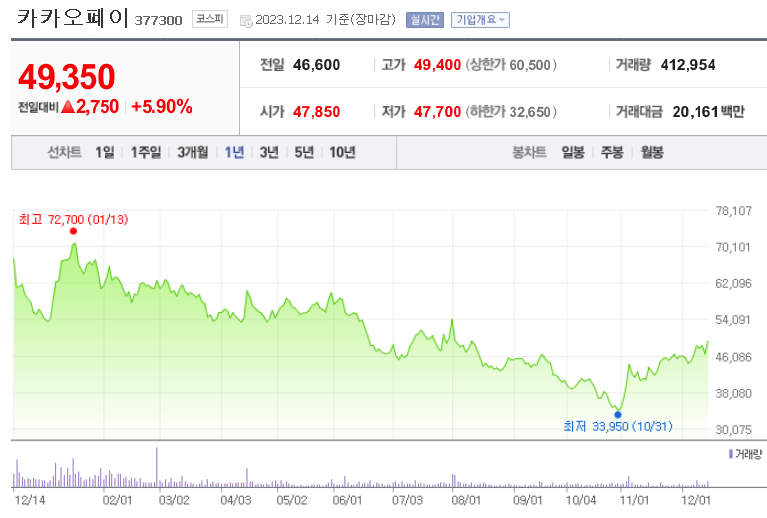
Task: Click the 12/14 x-axis date label
Action: tap(29, 500)
